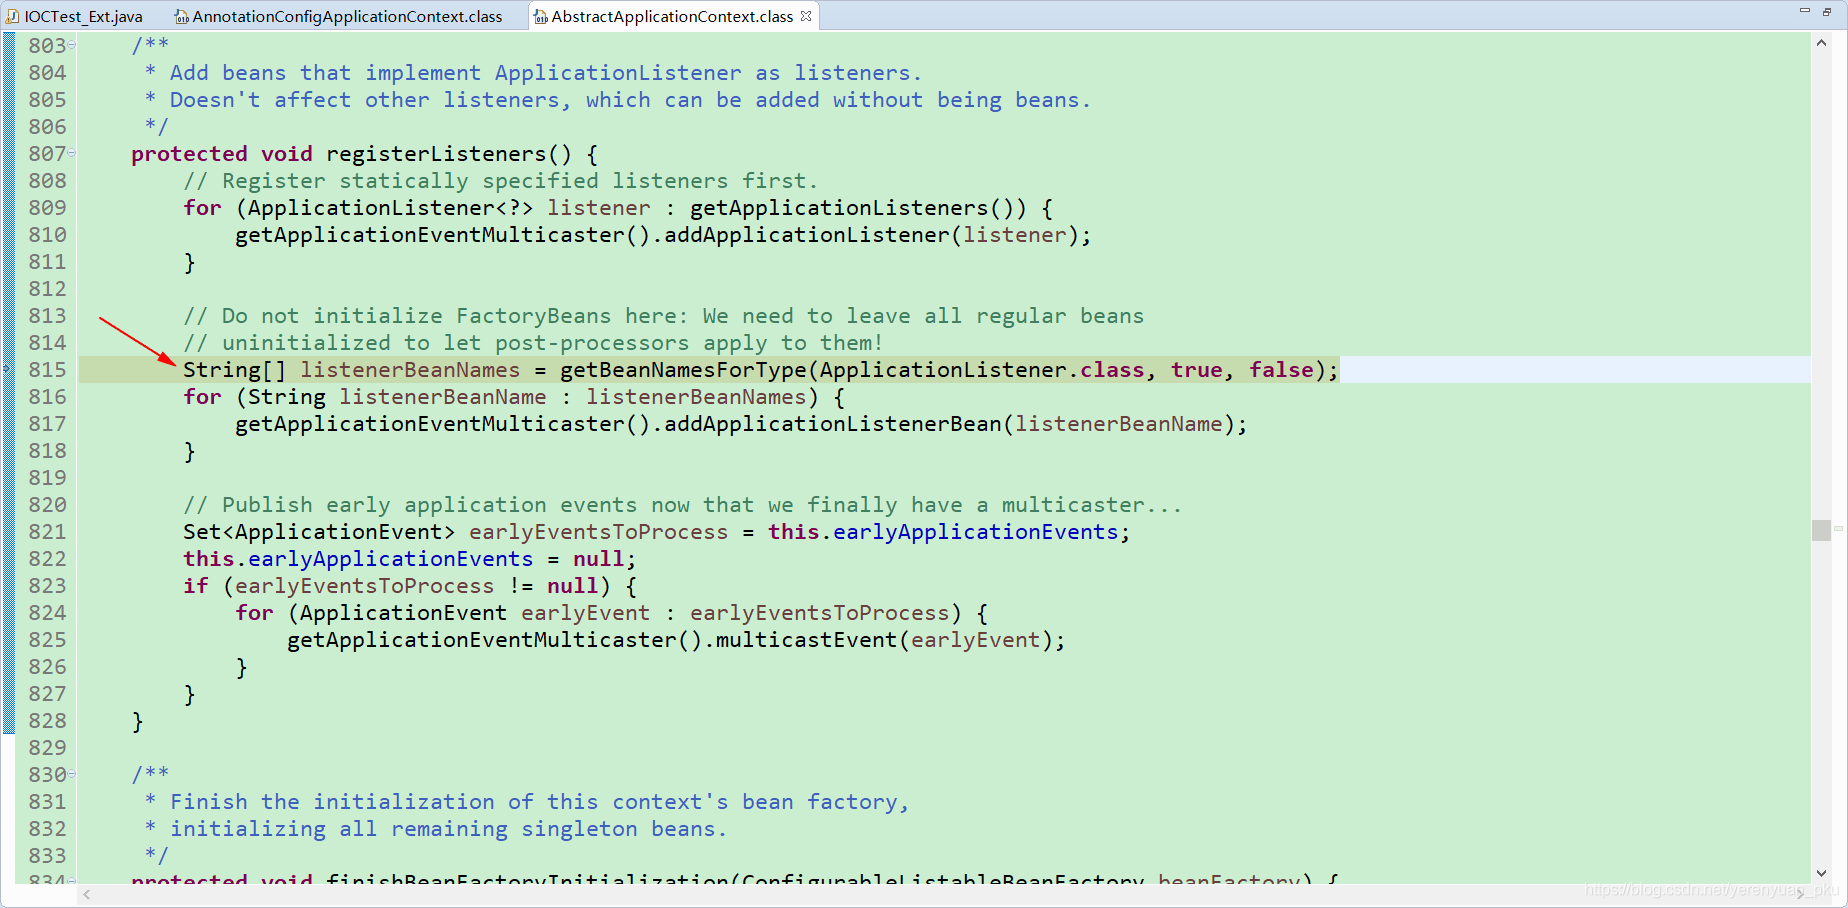Screen dimensions: 1848x908
Task: Collapse the Javadoc comment at line 803
Action: click(72, 45)
